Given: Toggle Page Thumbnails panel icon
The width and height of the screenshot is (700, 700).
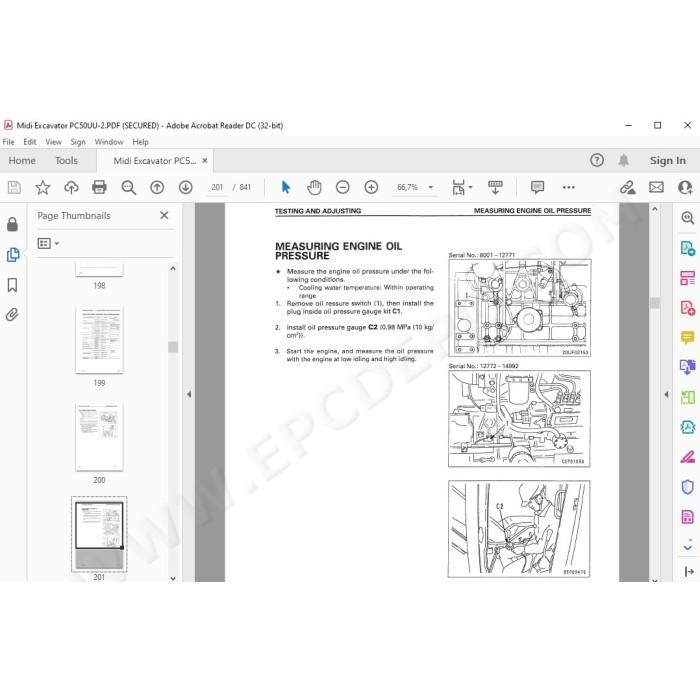Looking at the screenshot, I should point(13,254).
